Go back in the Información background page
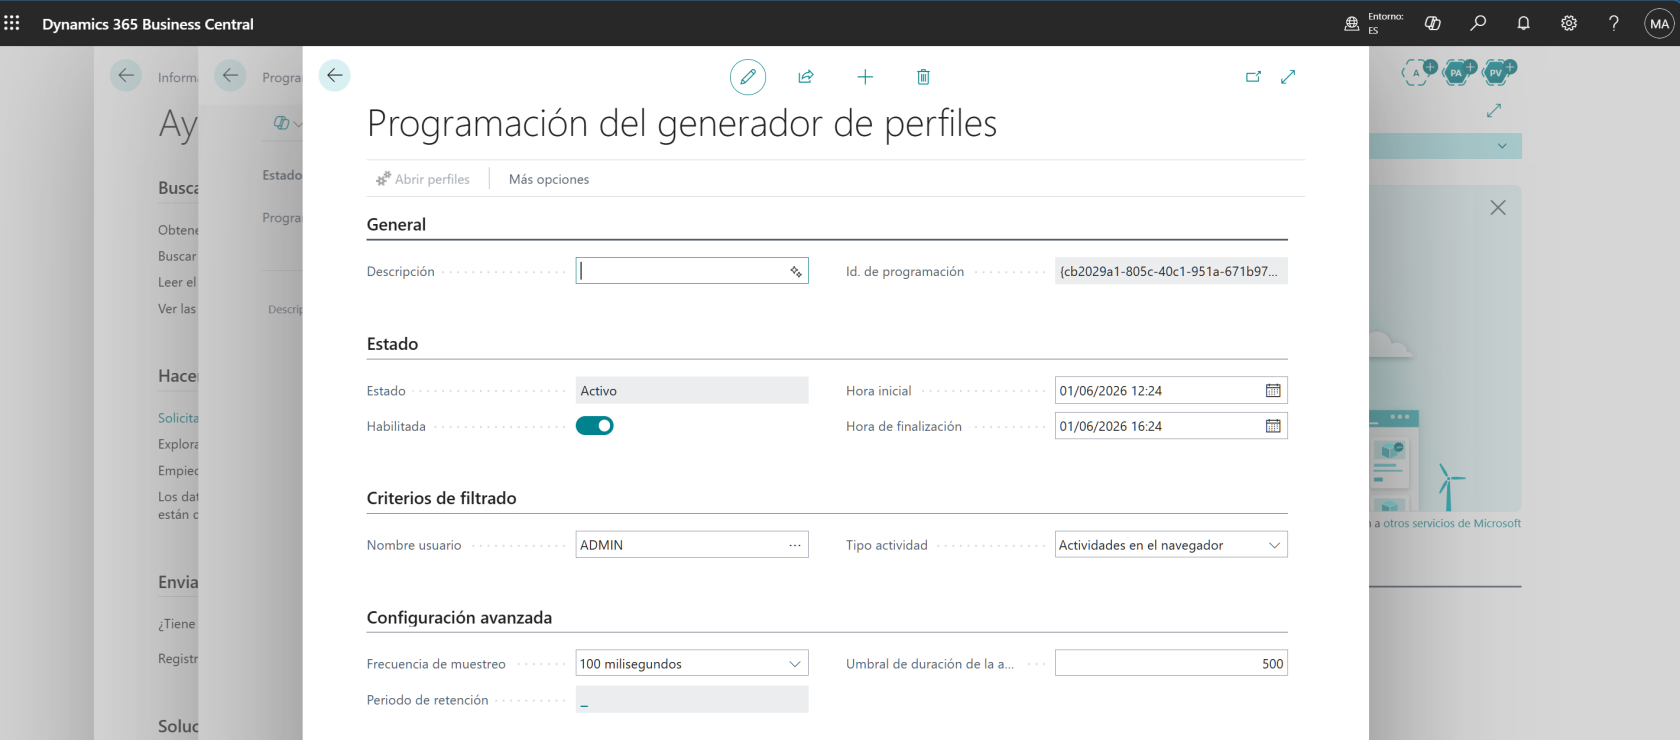The image size is (1680, 740). click(x=126, y=75)
